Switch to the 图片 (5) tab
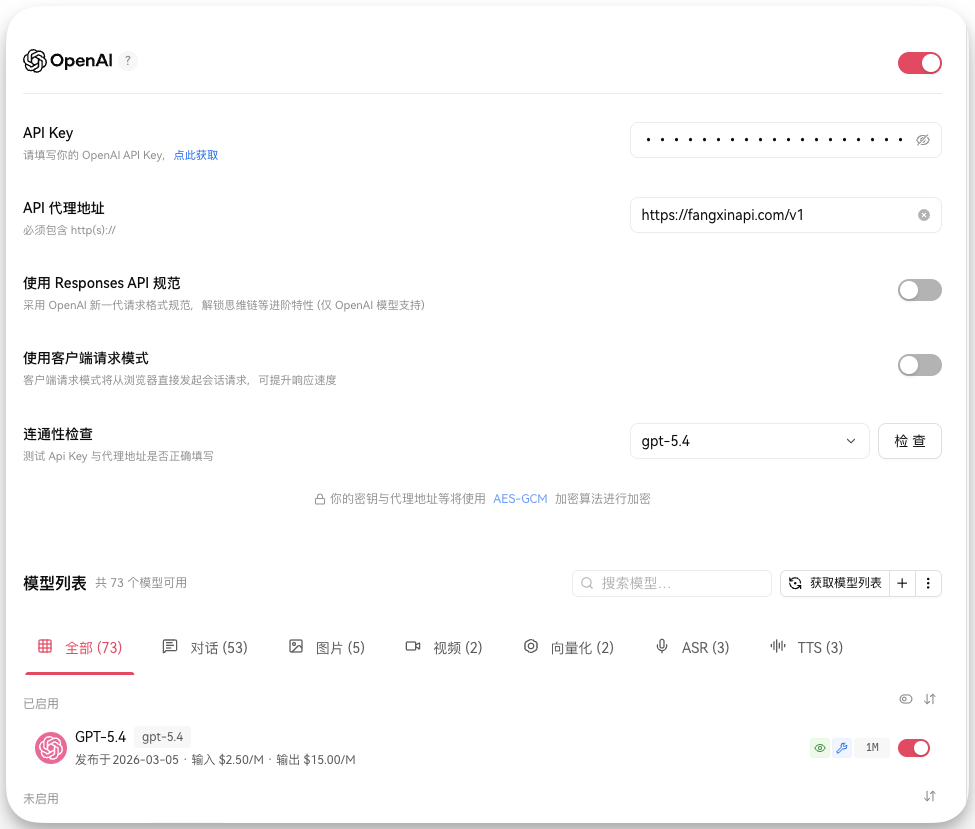975x829 pixels. tap(326, 647)
